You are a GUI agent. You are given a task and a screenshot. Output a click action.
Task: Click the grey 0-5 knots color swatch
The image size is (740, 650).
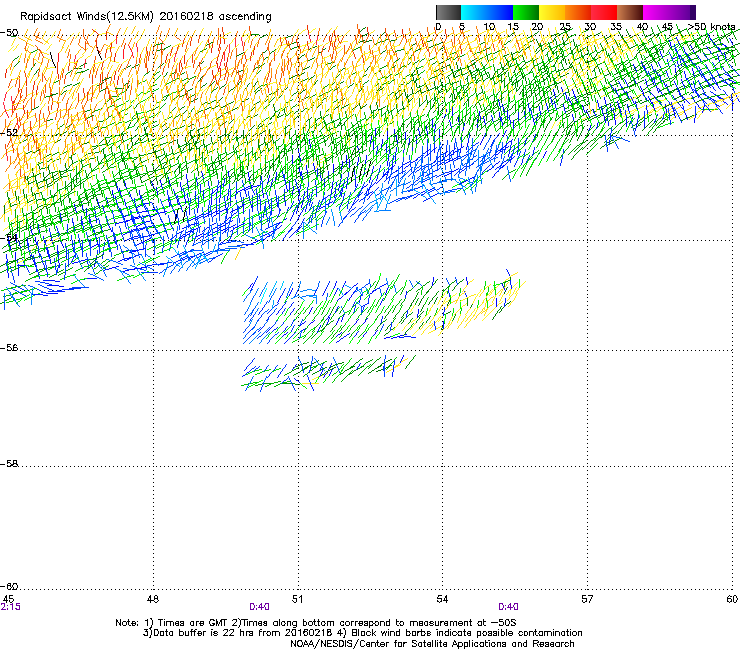coord(448,12)
